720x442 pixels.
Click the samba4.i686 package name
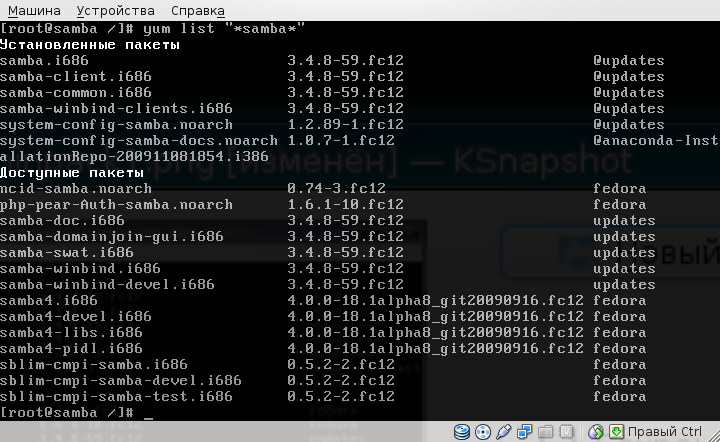[x=49, y=301]
